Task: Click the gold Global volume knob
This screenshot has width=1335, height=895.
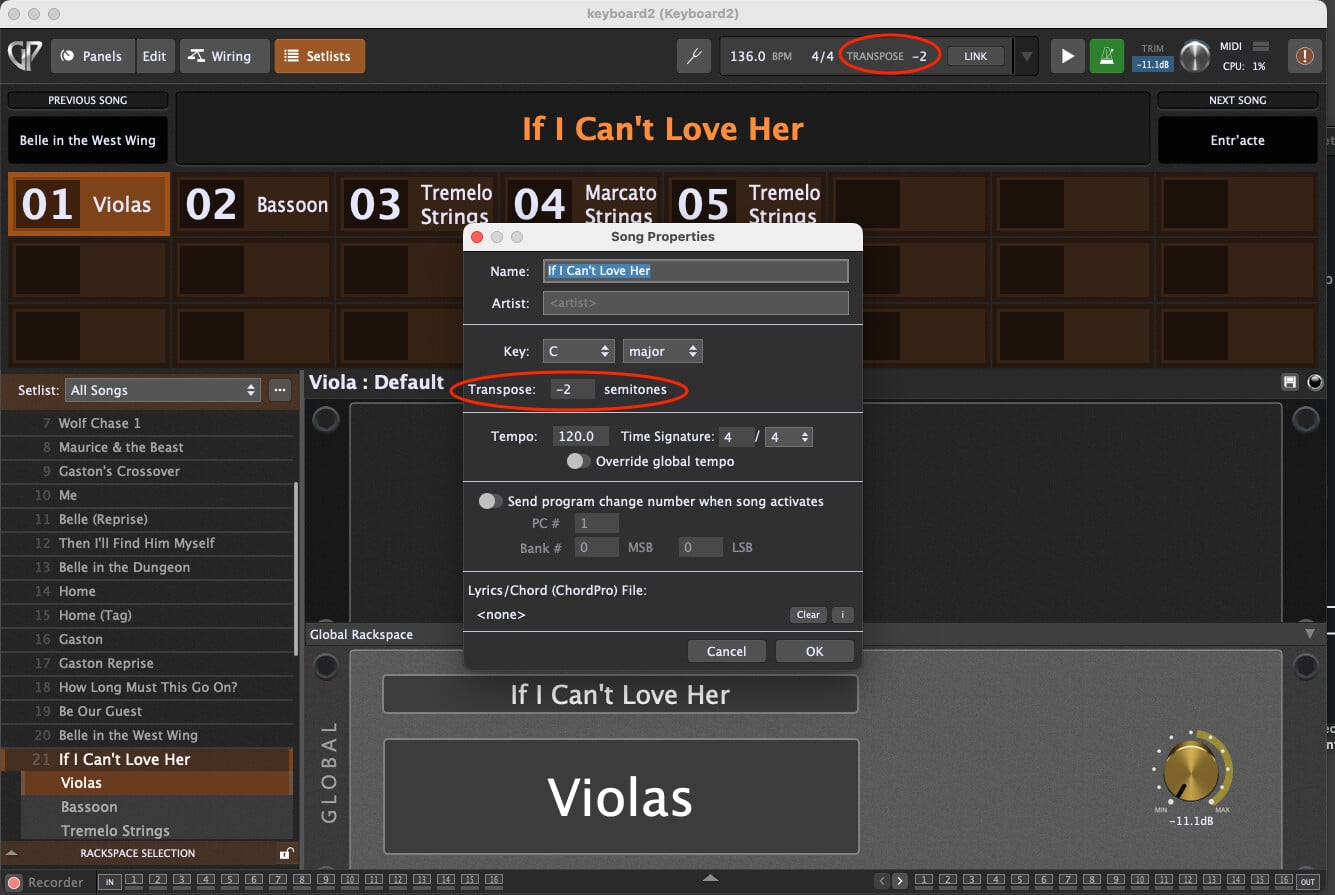Action: tap(1191, 772)
